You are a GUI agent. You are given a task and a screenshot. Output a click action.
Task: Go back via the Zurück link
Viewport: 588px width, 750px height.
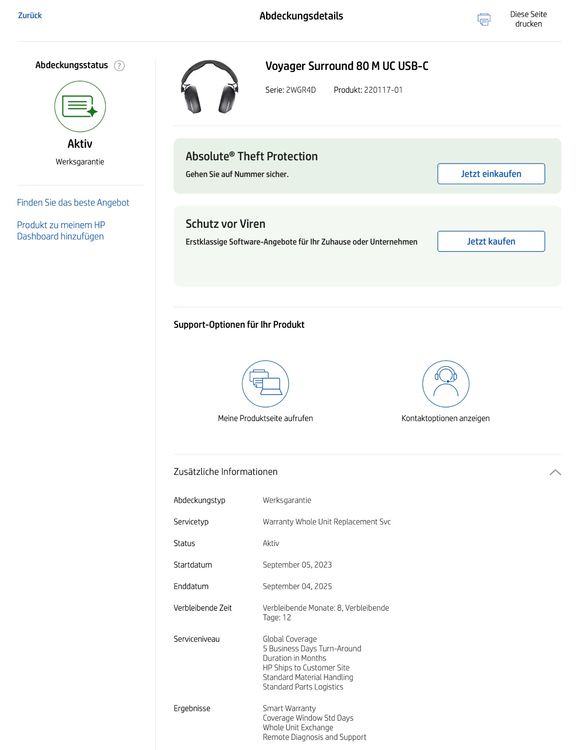point(30,15)
